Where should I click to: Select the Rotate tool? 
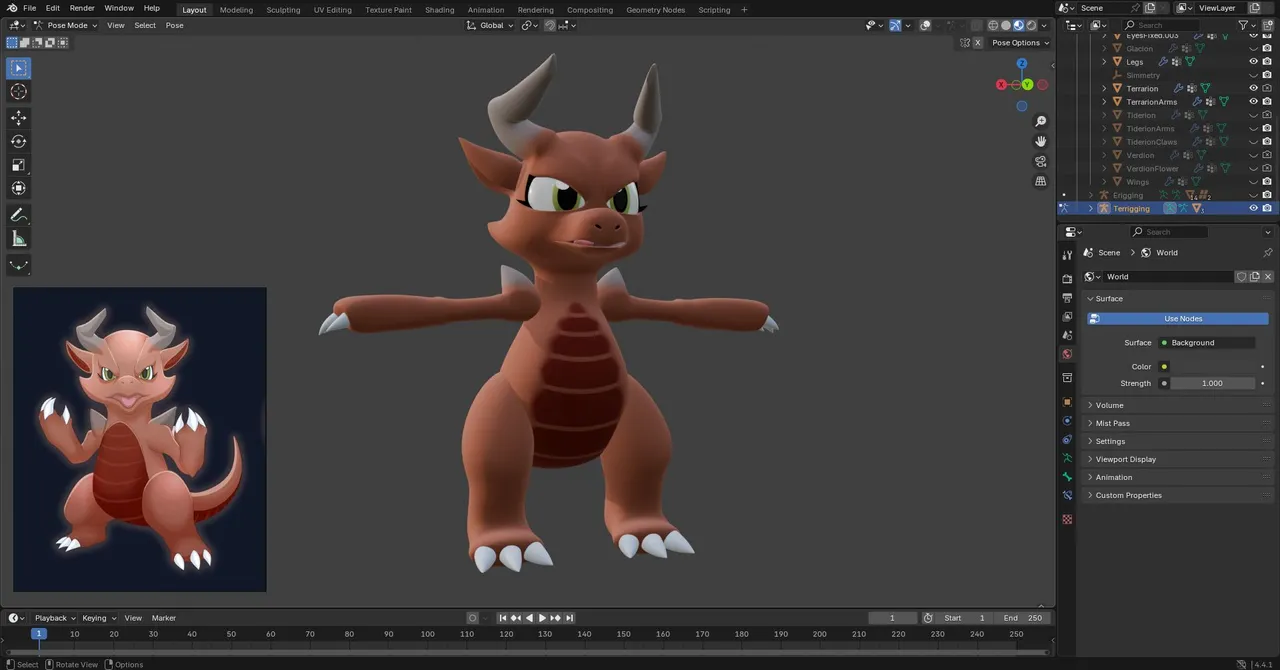19,141
